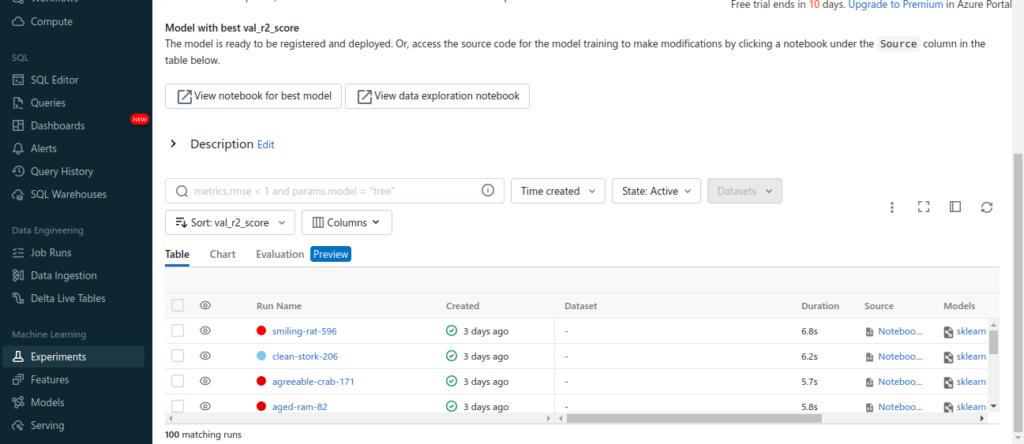1024x444 pixels.
Task: Switch to the Evaluation tab
Action: (x=280, y=254)
